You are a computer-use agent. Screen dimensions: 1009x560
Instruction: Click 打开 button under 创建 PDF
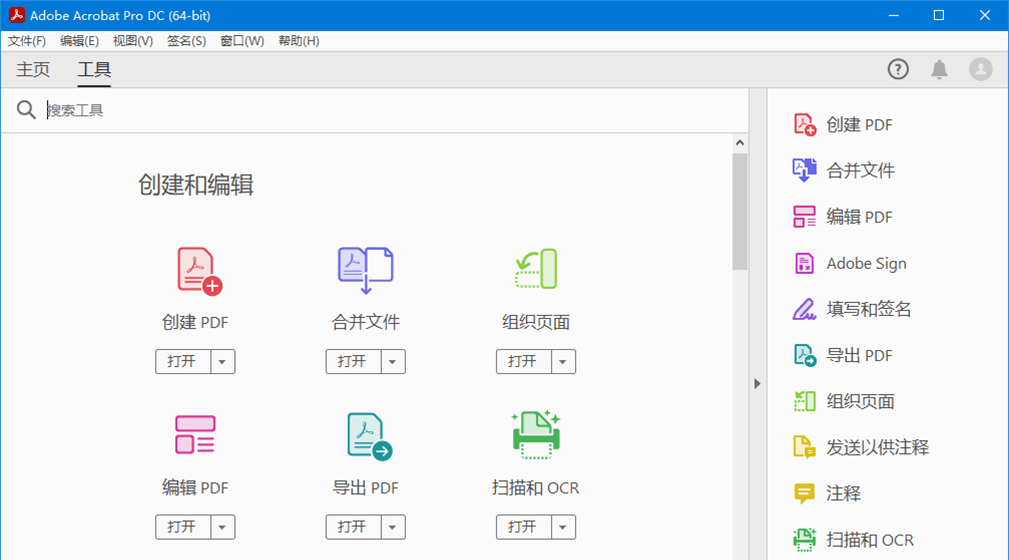coord(183,362)
